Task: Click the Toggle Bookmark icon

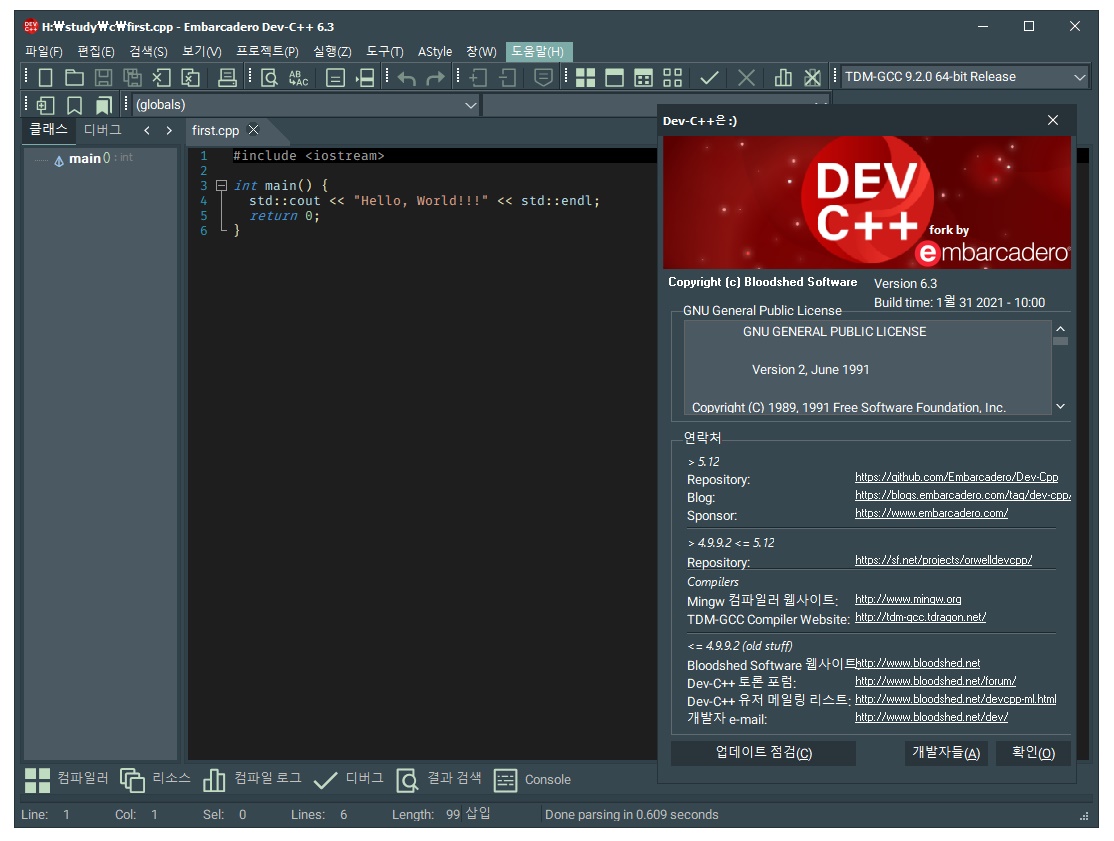Action: pos(75,105)
